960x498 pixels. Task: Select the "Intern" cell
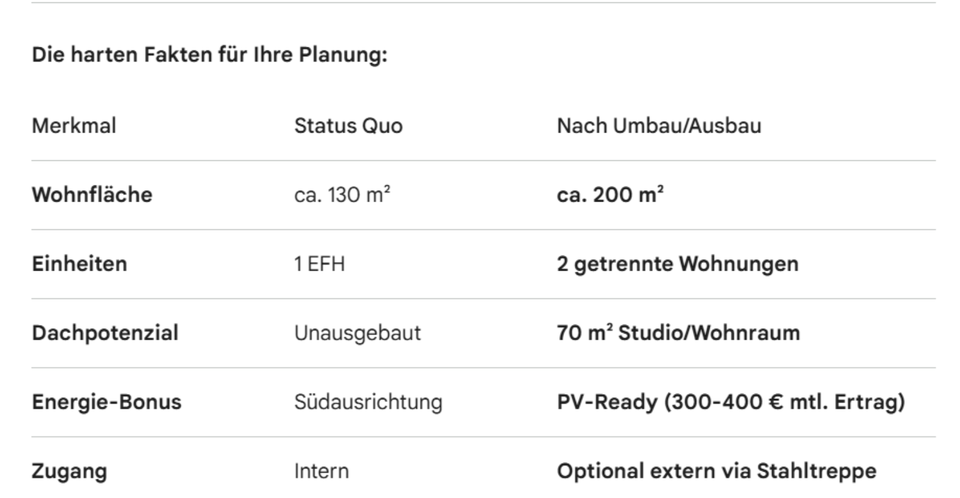point(321,471)
